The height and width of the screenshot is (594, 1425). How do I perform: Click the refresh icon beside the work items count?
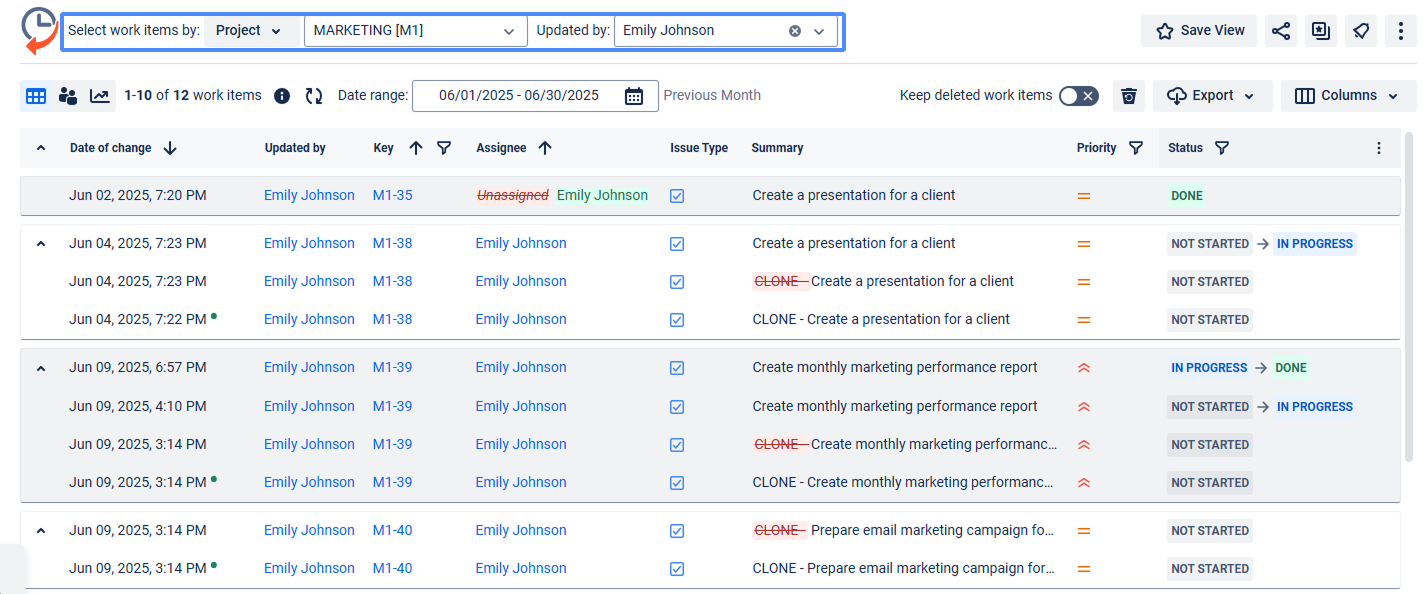314,96
